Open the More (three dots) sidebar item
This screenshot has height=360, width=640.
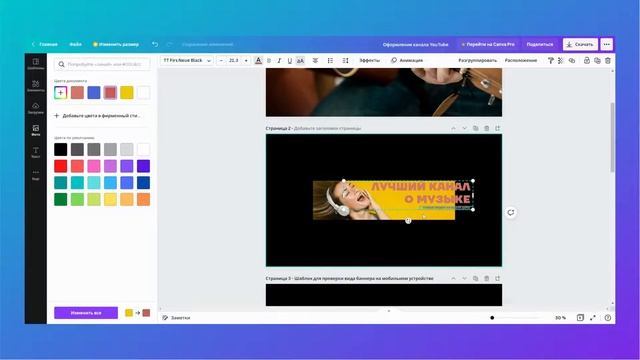(x=36, y=174)
